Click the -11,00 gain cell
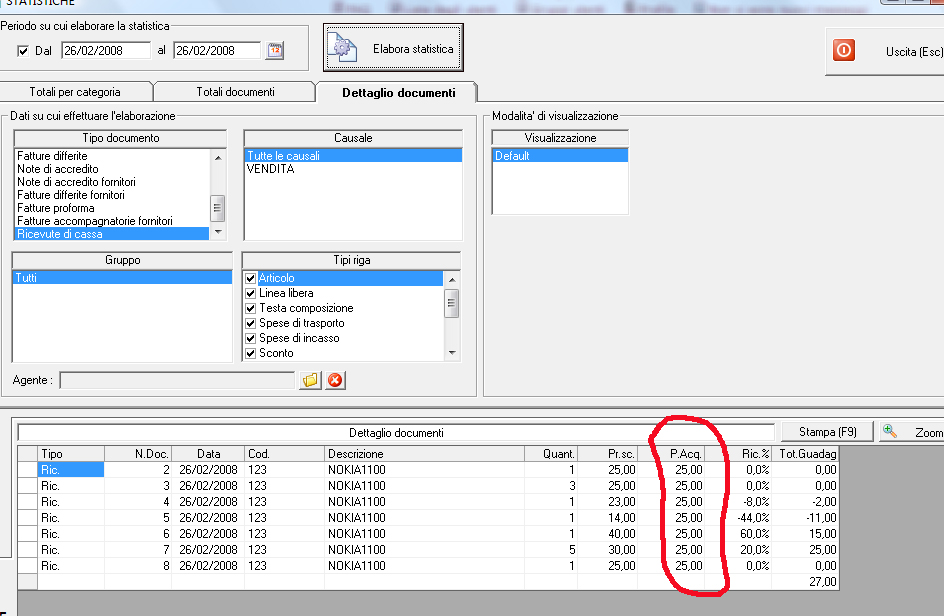 pos(805,518)
